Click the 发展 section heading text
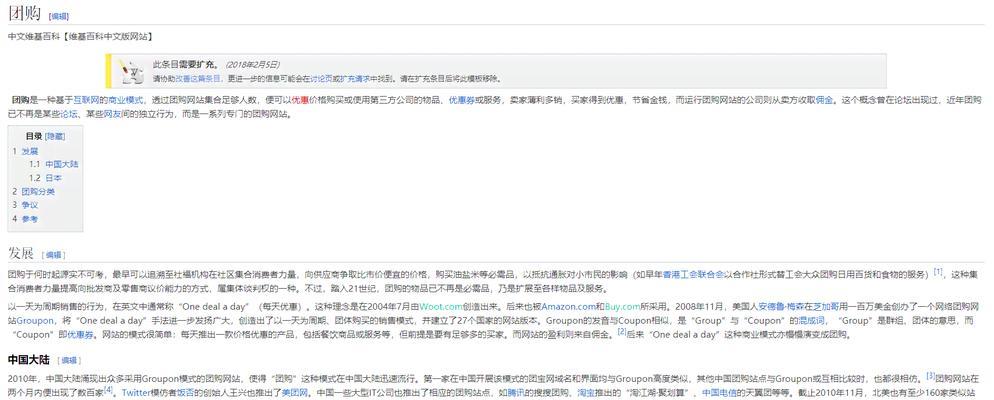994x400 pixels. pos(21,253)
